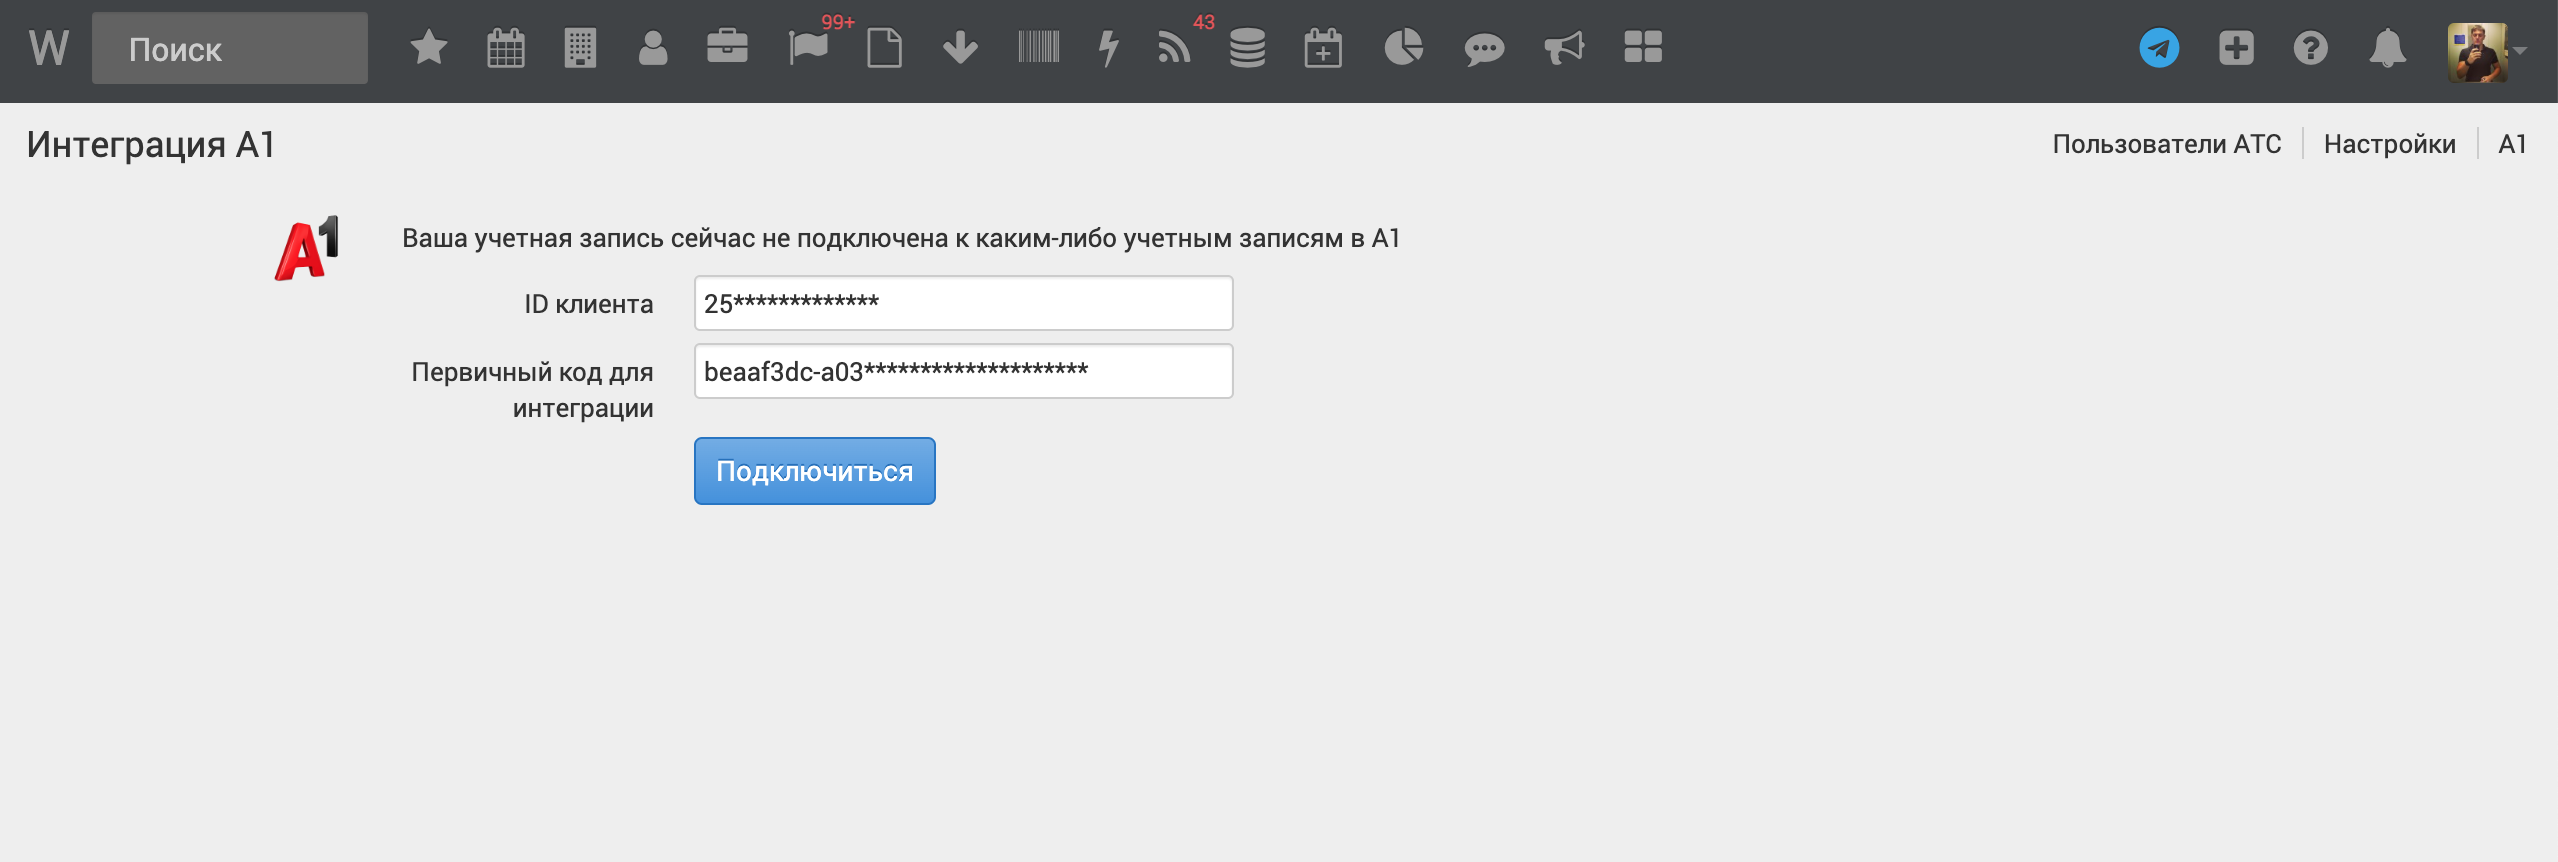
Task: Open the calendar icon in toolbar
Action: coord(505,48)
